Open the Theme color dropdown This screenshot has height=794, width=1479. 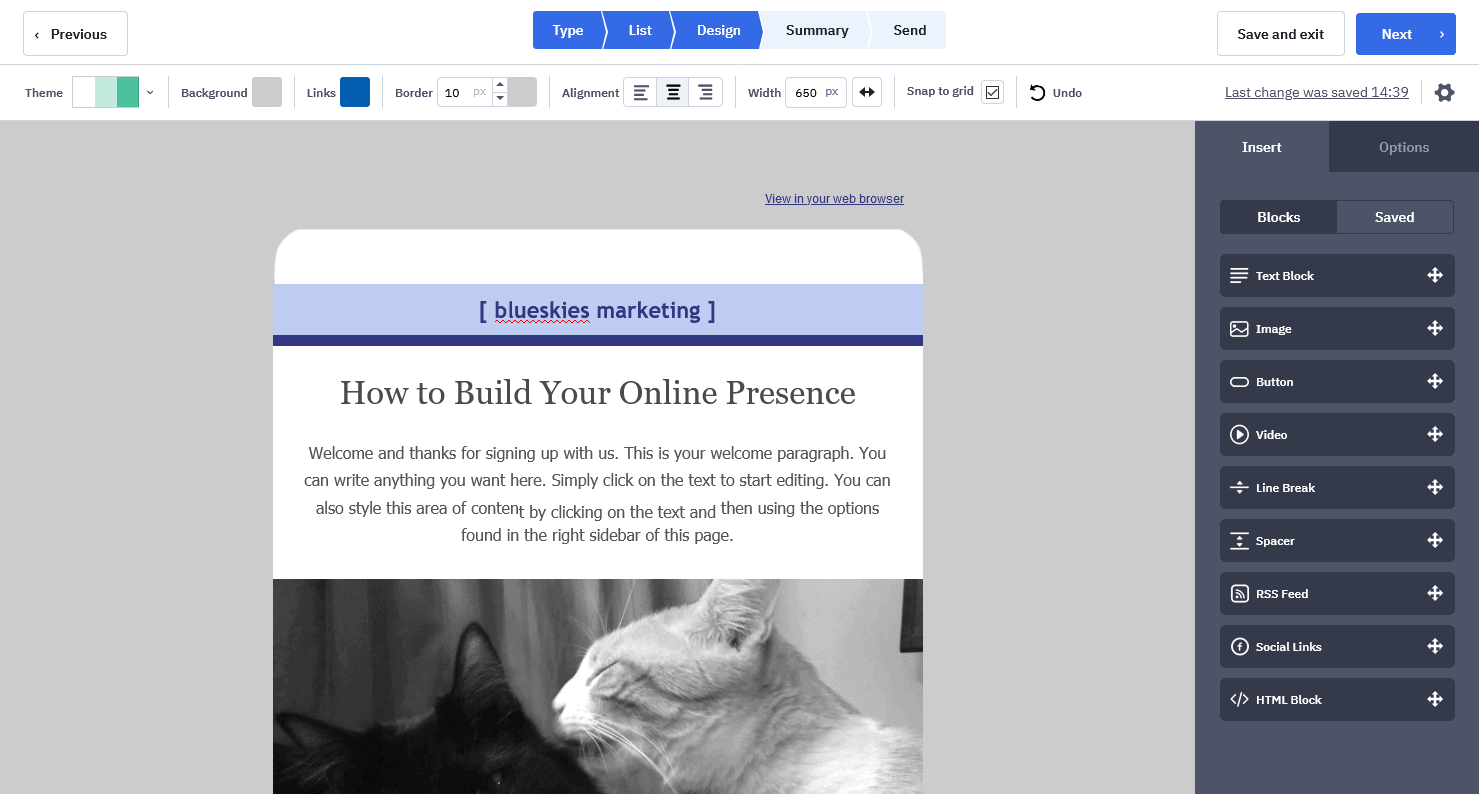[150, 93]
